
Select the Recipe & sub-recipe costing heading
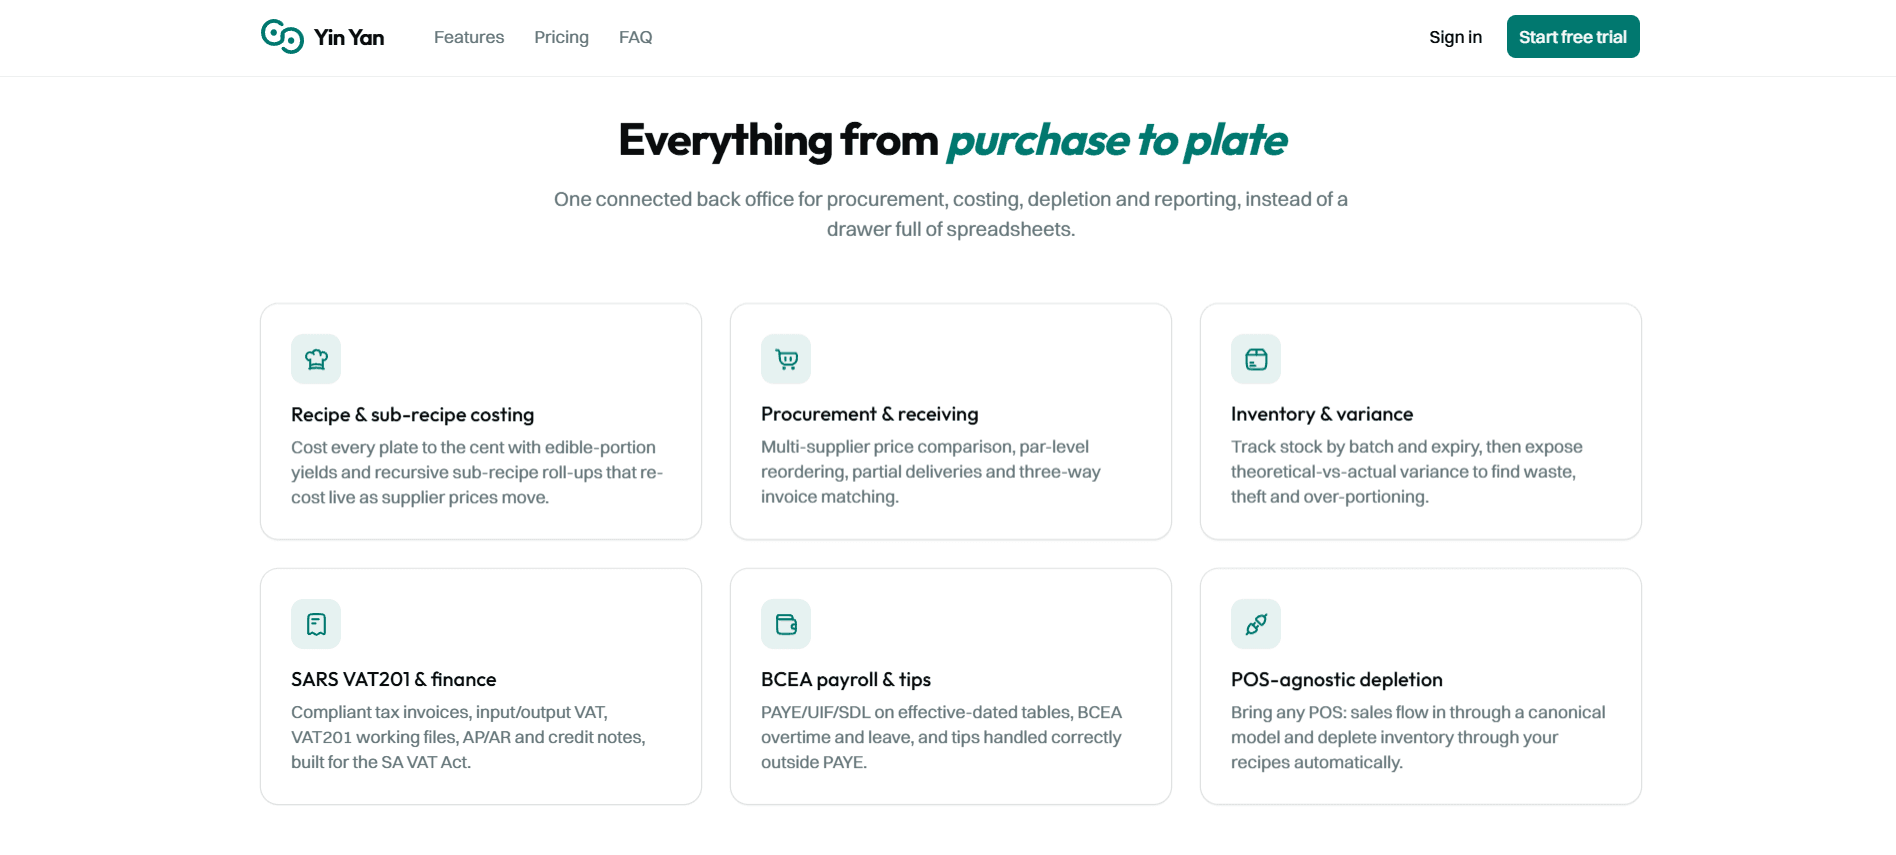coord(413,414)
